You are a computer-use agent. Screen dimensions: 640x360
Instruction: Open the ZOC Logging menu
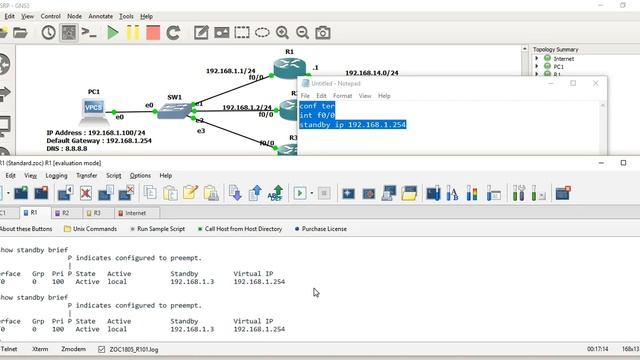tap(56, 176)
